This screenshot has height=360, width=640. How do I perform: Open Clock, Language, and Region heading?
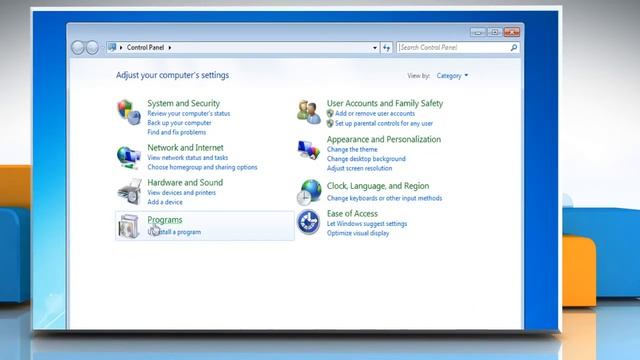coord(378,186)
